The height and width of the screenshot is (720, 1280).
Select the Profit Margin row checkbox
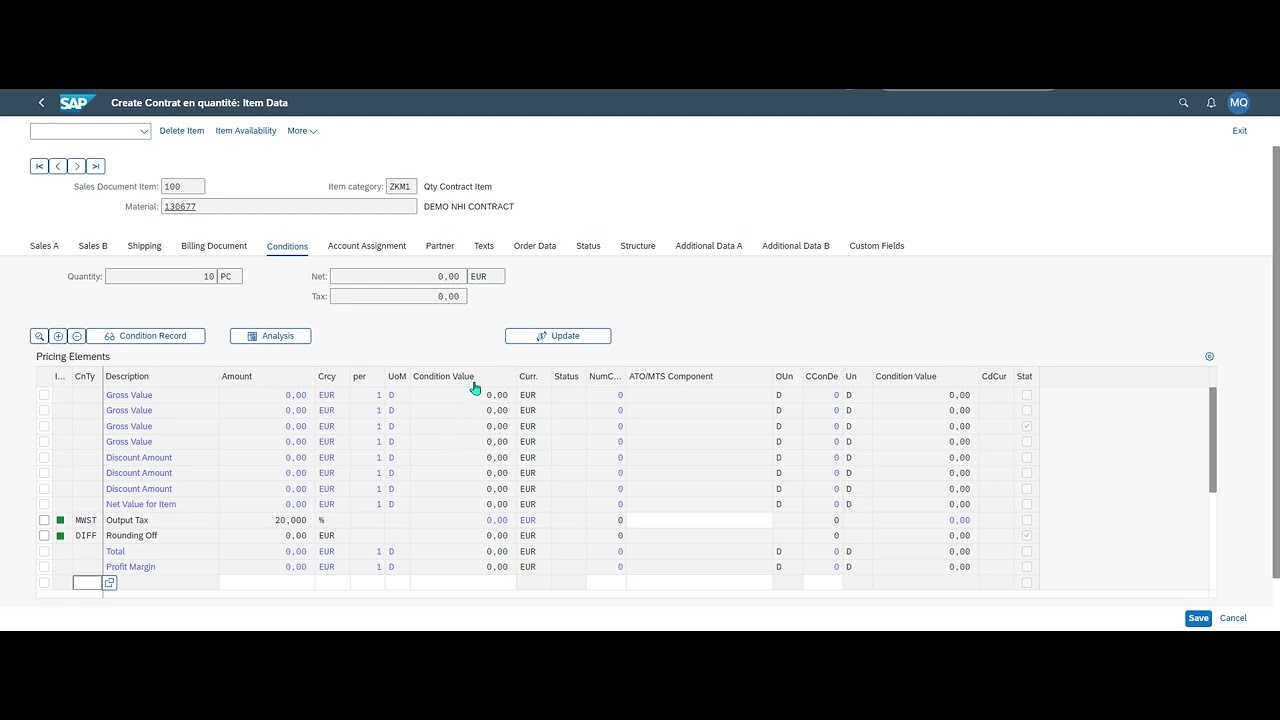tap(44, 567)
